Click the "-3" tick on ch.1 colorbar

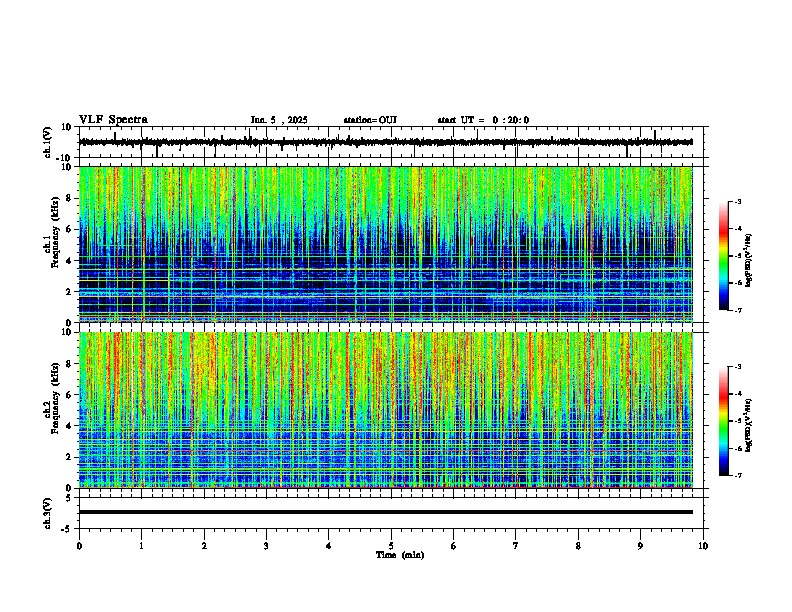point(738,201)
